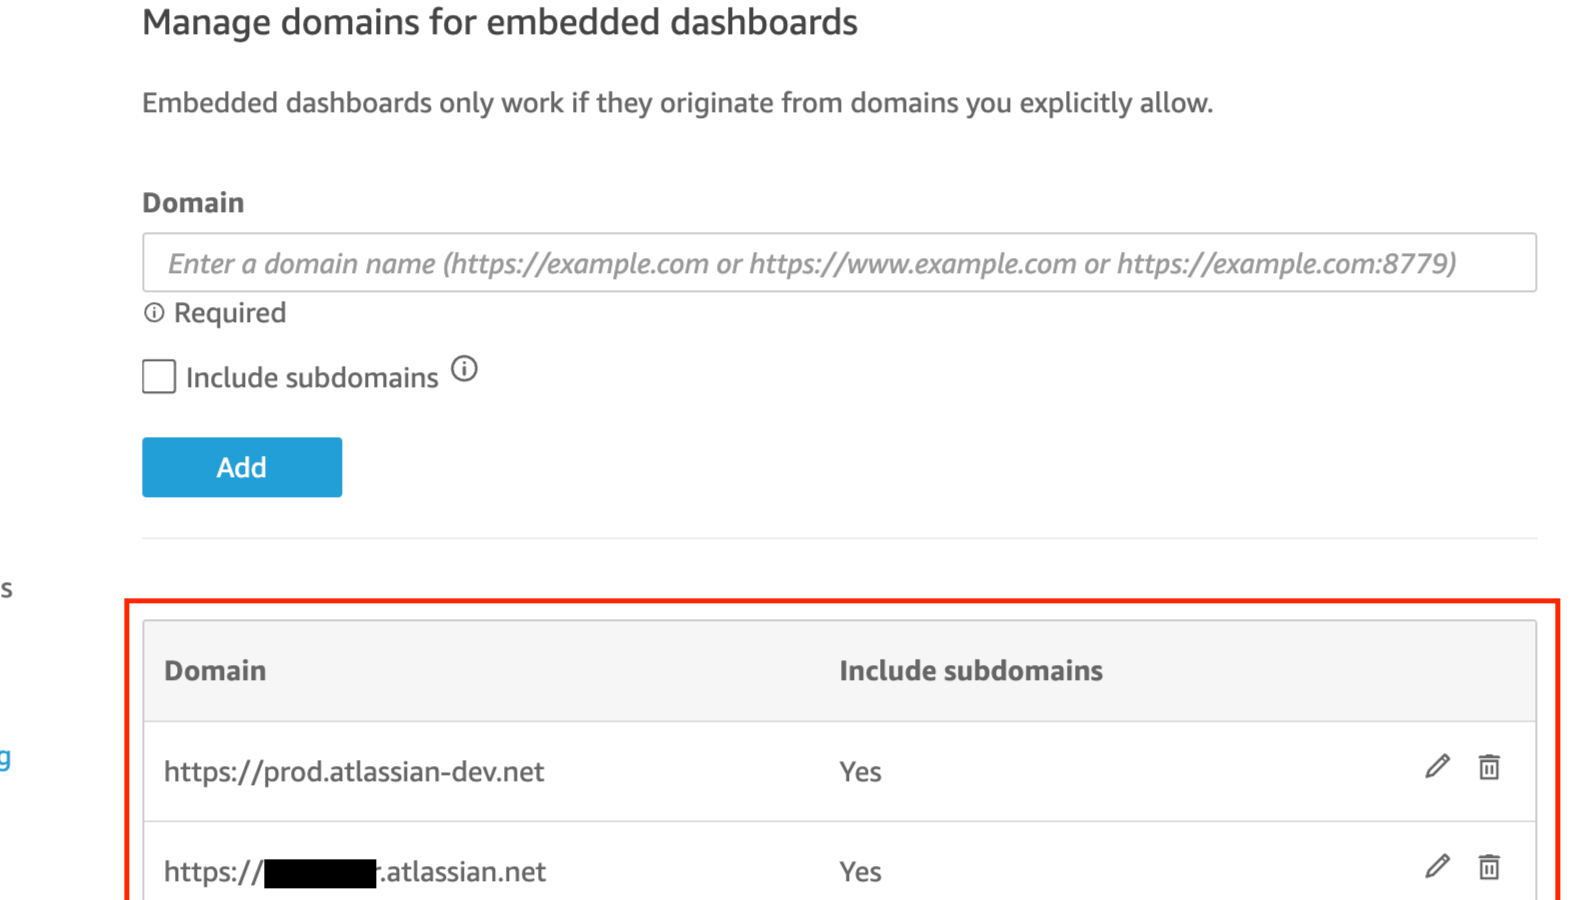Click Yes value in the redacted atlassian.net row
This screenshot has height=900, width=1582.
[x=860, y=872]
